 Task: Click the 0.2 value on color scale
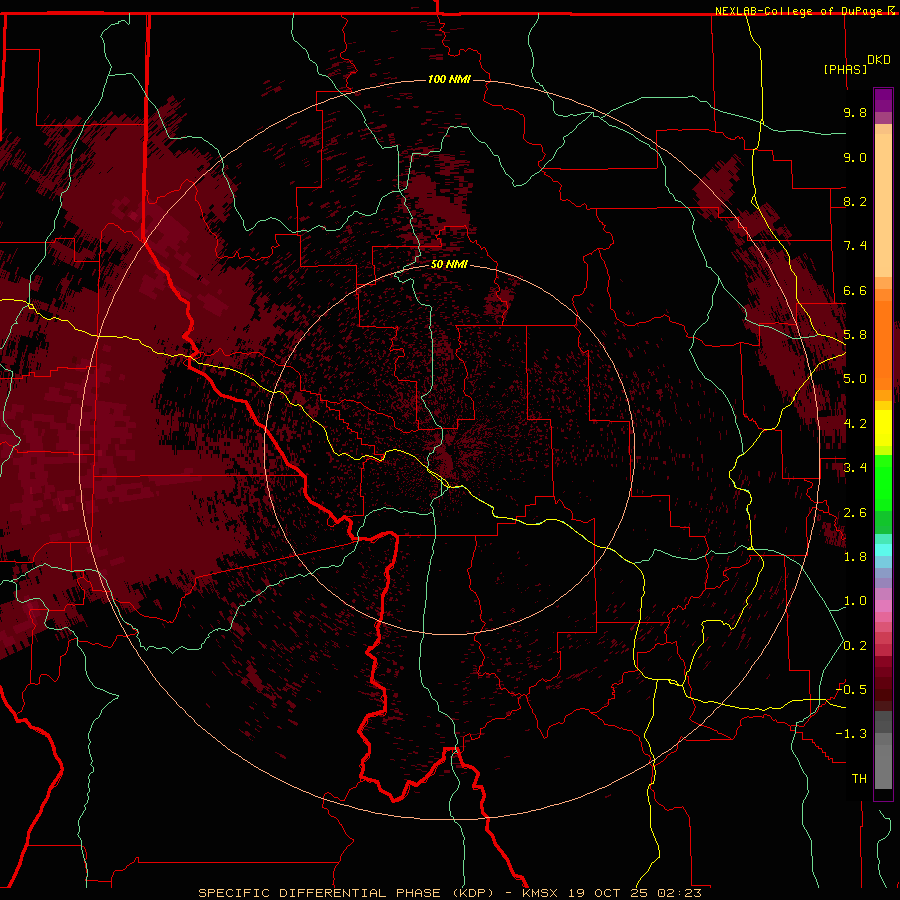coord(855,646)
